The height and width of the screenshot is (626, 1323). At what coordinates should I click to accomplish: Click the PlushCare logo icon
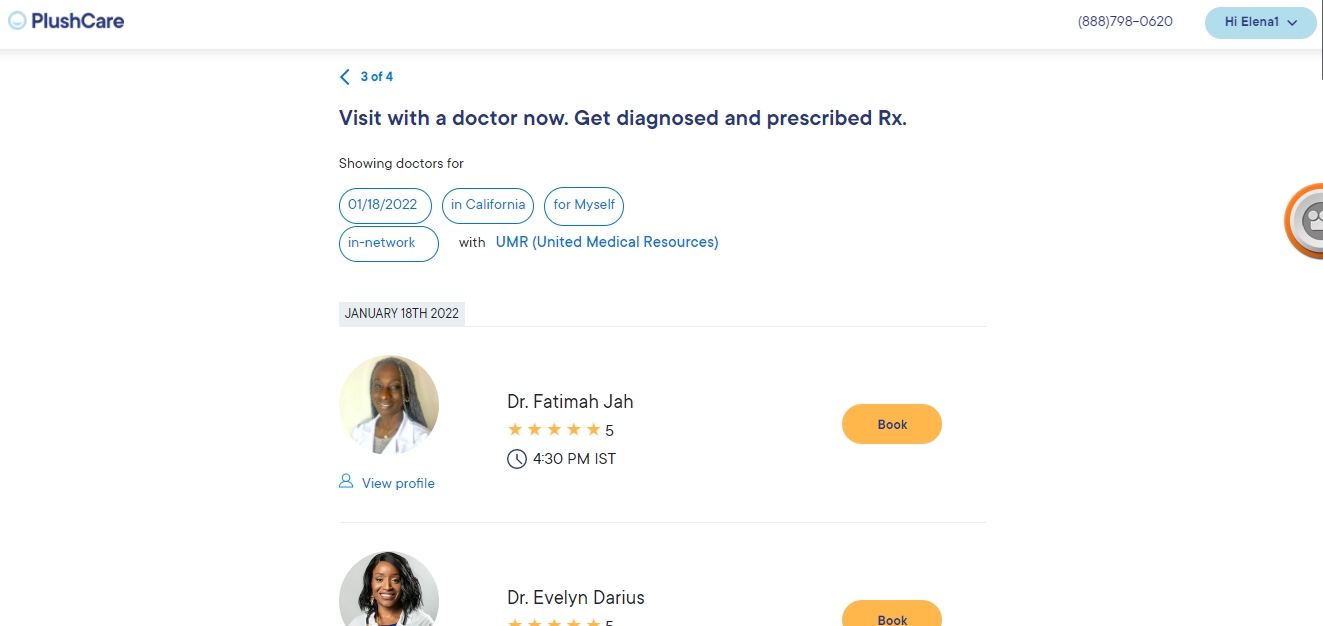click(x=17, y=21)
